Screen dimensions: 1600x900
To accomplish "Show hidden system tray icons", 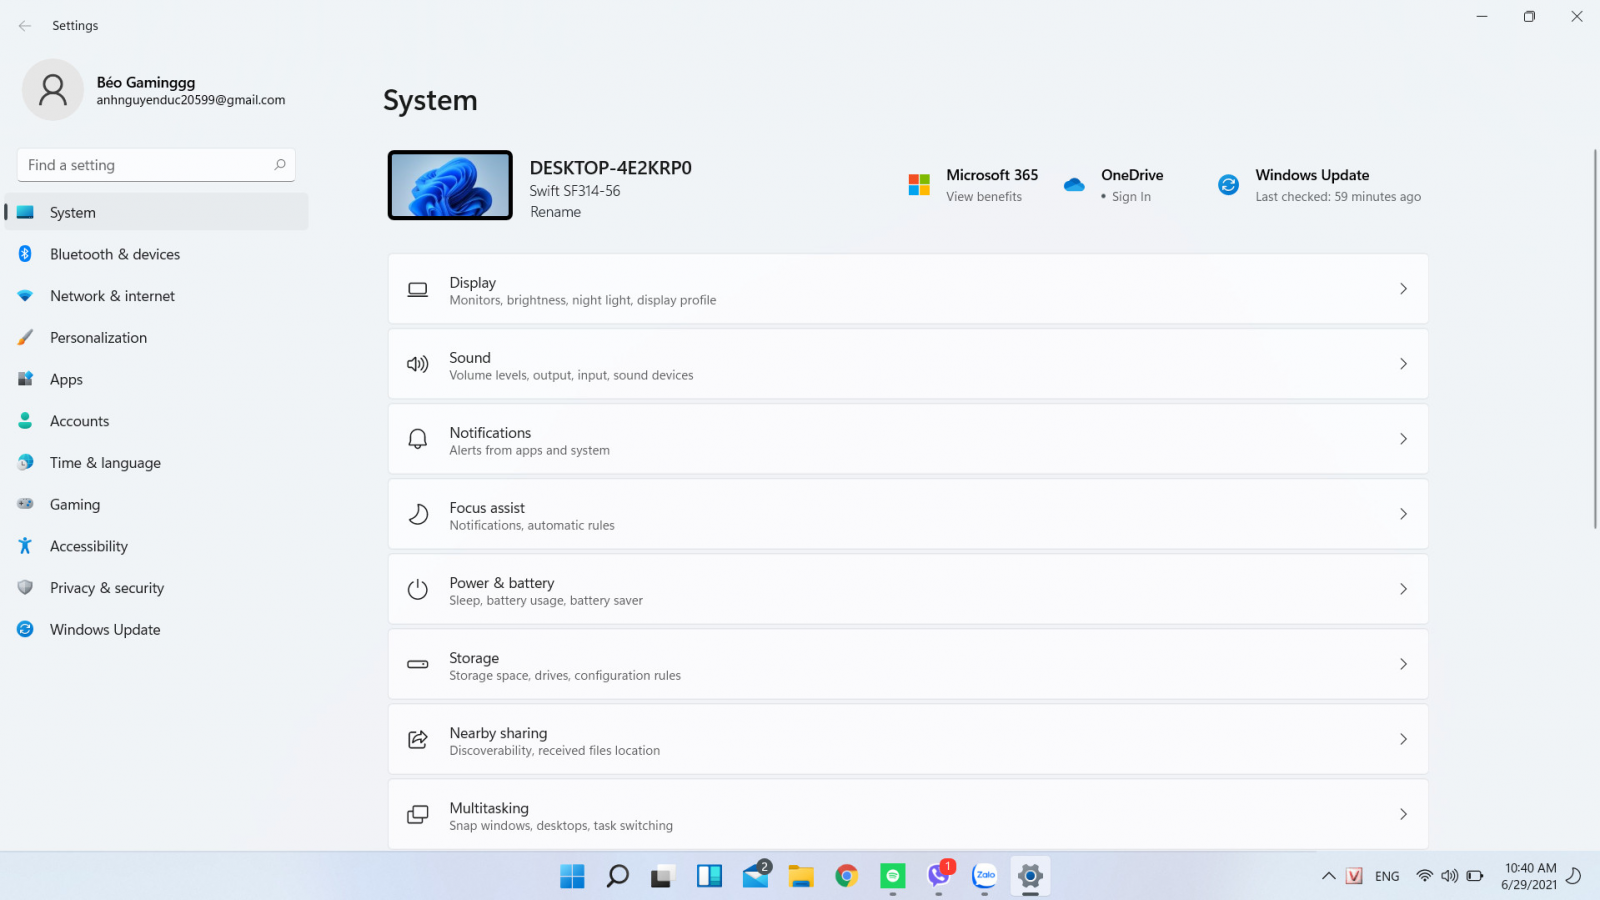I will pos(1328,876).
